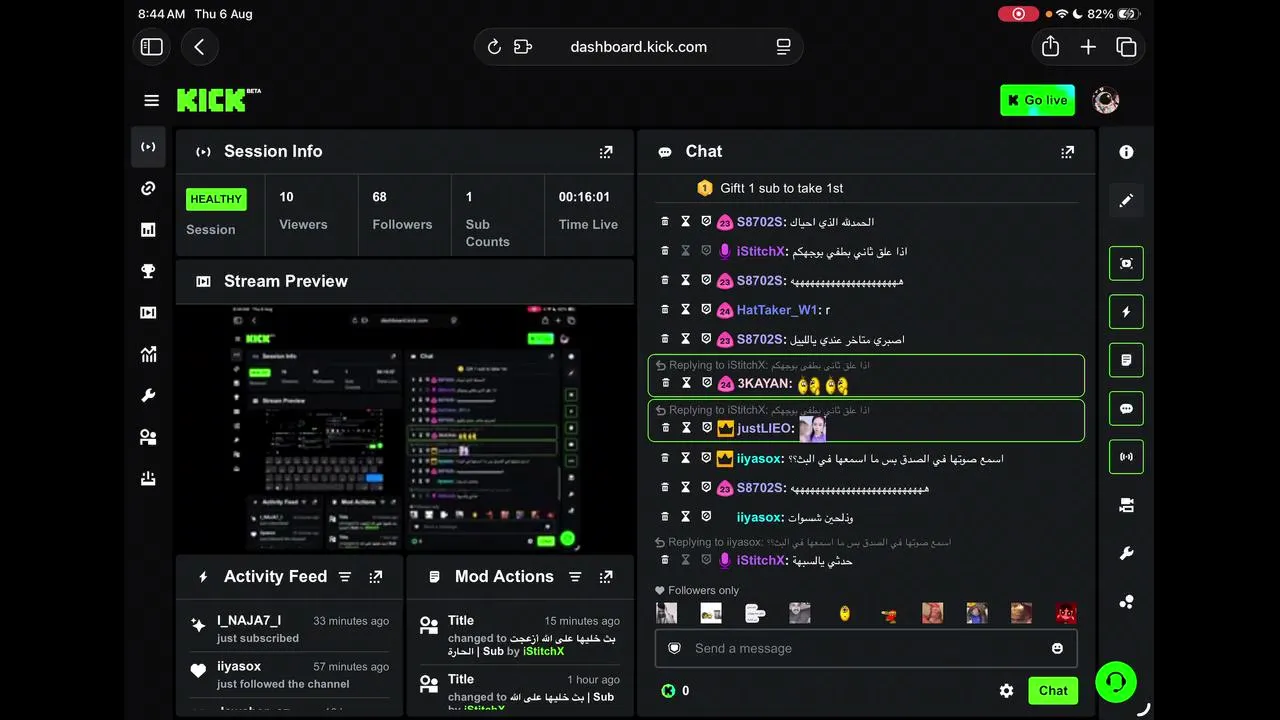Open the support headset button

1116,682
